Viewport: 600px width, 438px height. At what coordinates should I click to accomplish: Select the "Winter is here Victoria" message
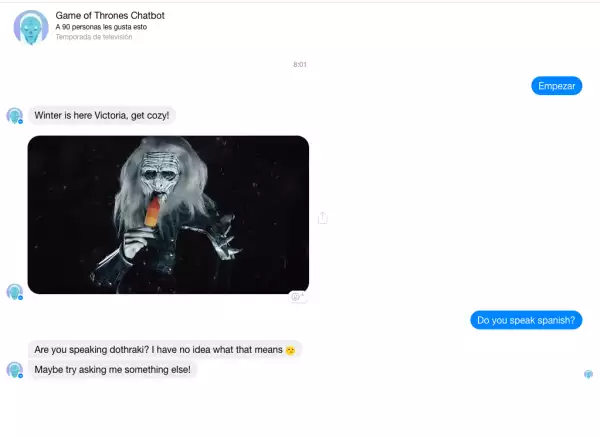pyautogui.click(x=102, y=116)
